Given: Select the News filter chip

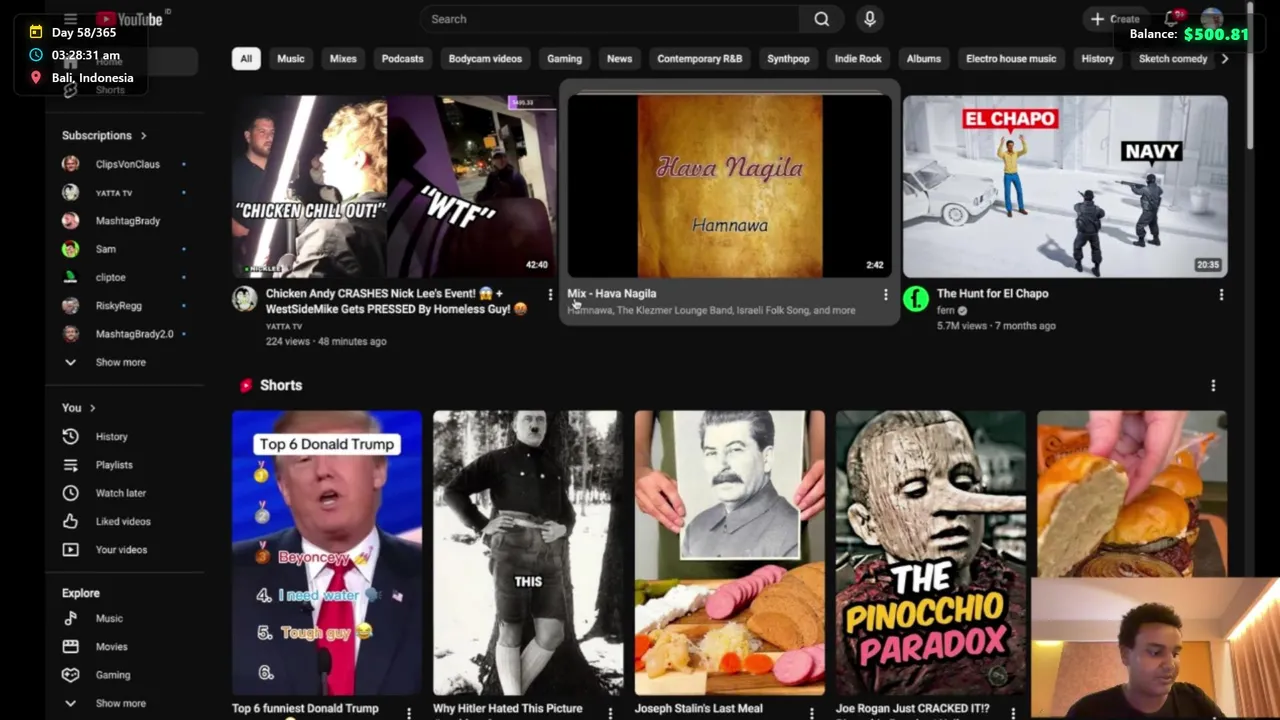Looking at the screenshot, I should tap(619, 58).
